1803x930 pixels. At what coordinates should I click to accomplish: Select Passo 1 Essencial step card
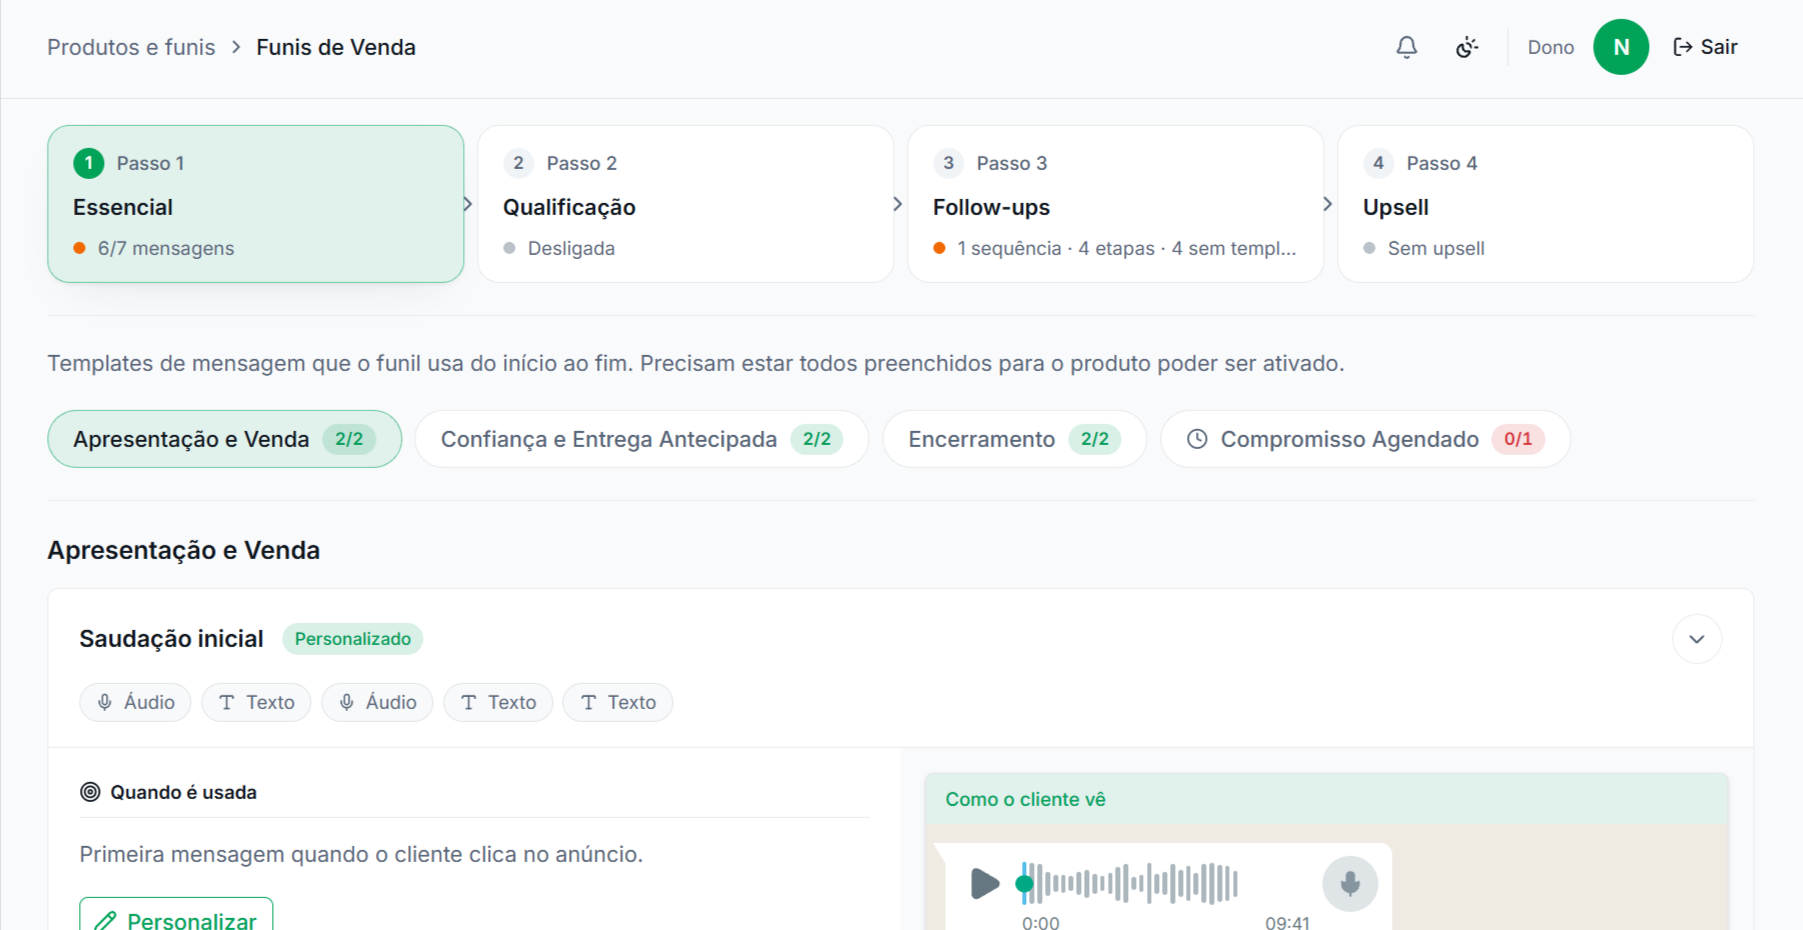(256, 204)
